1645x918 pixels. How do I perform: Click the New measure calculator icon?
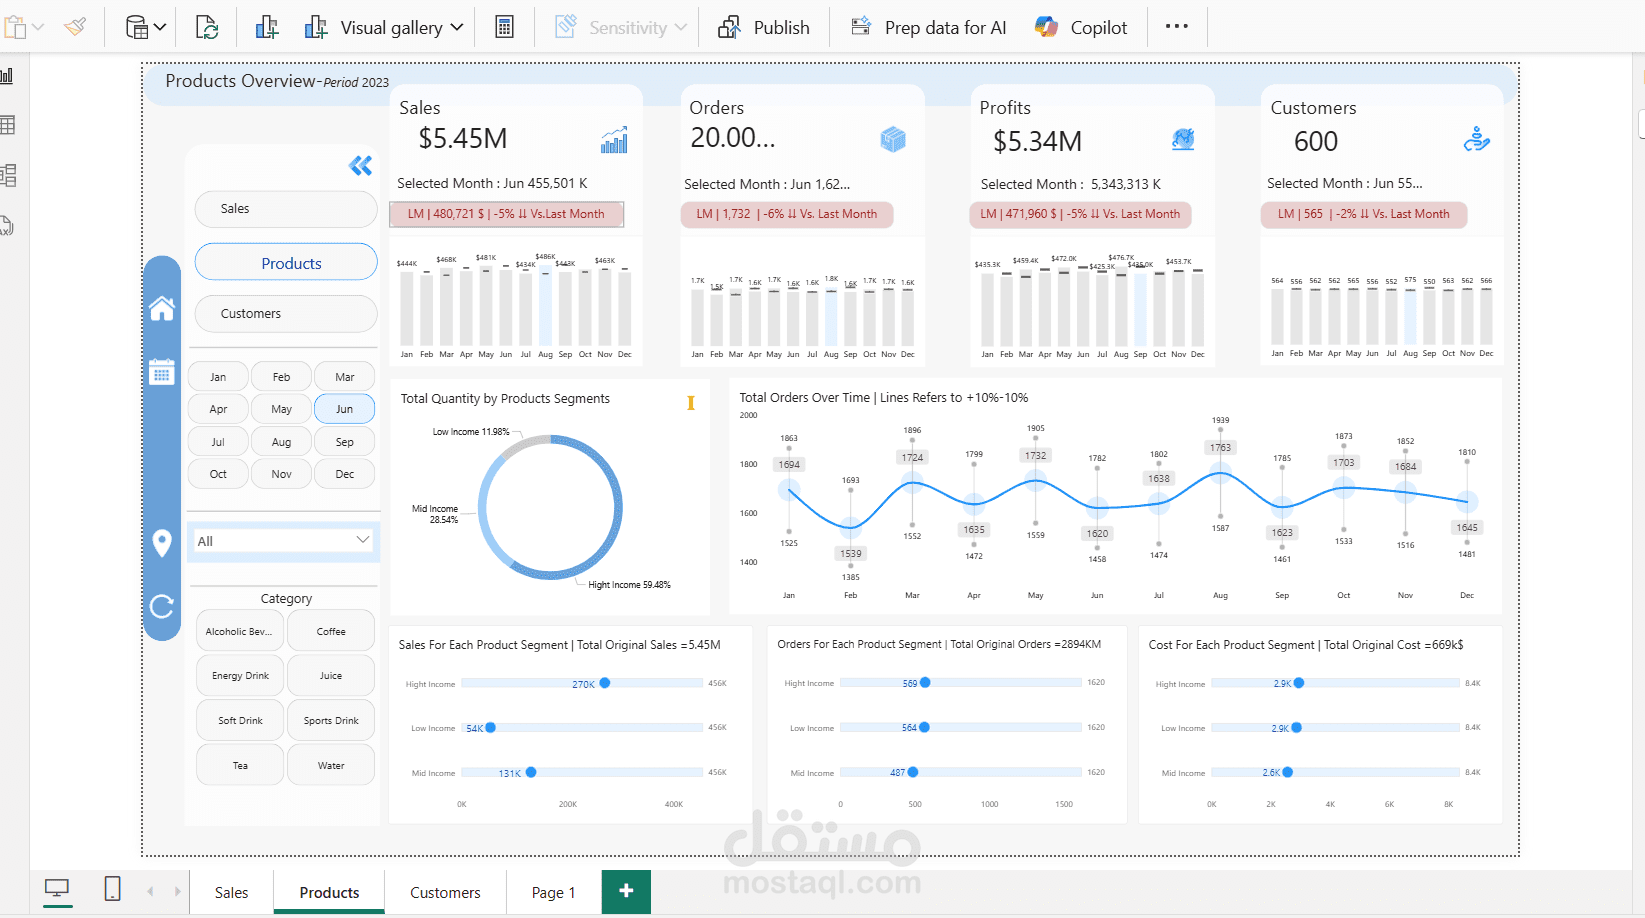coord(505,26)
